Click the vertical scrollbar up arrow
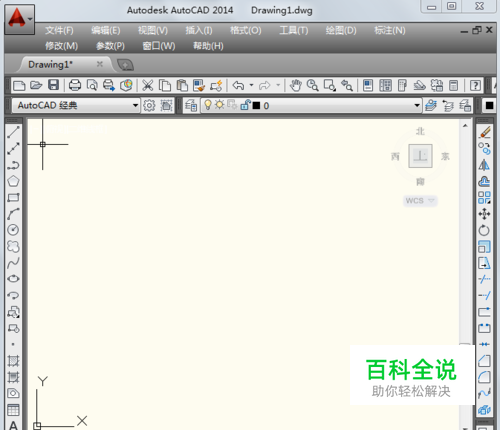 (x=465, y=126)
